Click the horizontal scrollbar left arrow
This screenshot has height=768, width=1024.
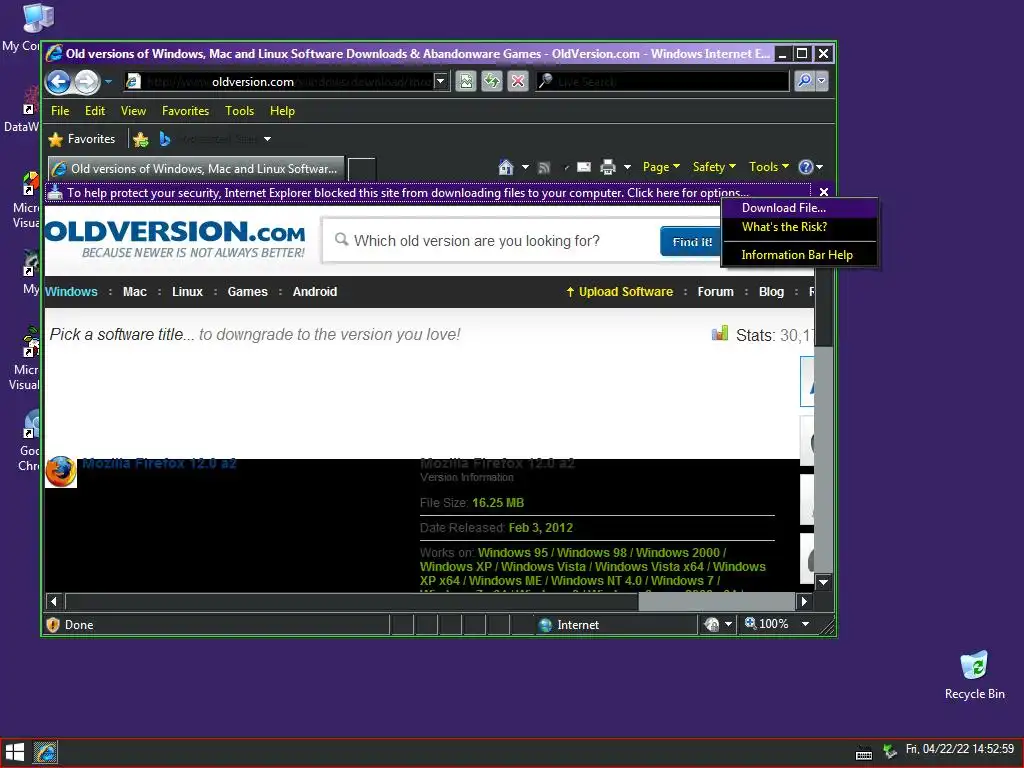[54, 601]
